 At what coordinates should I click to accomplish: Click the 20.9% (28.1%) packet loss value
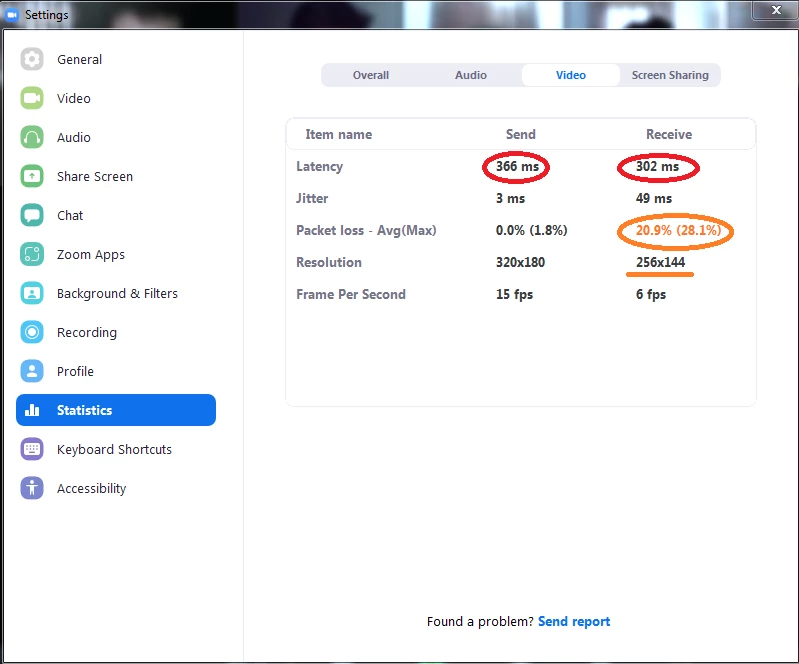[678, 230]
